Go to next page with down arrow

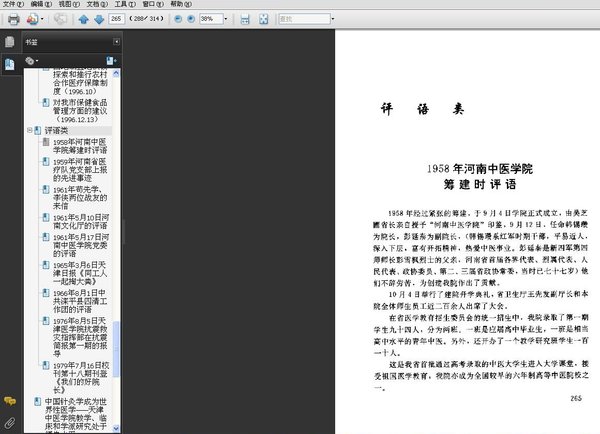coord(99,19)
